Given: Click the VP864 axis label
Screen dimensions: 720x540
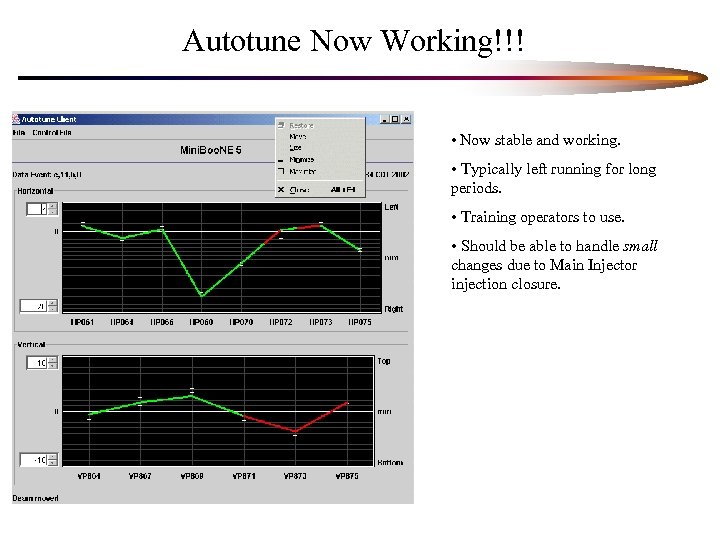Looking at the screenshot, I should (89, 476).
